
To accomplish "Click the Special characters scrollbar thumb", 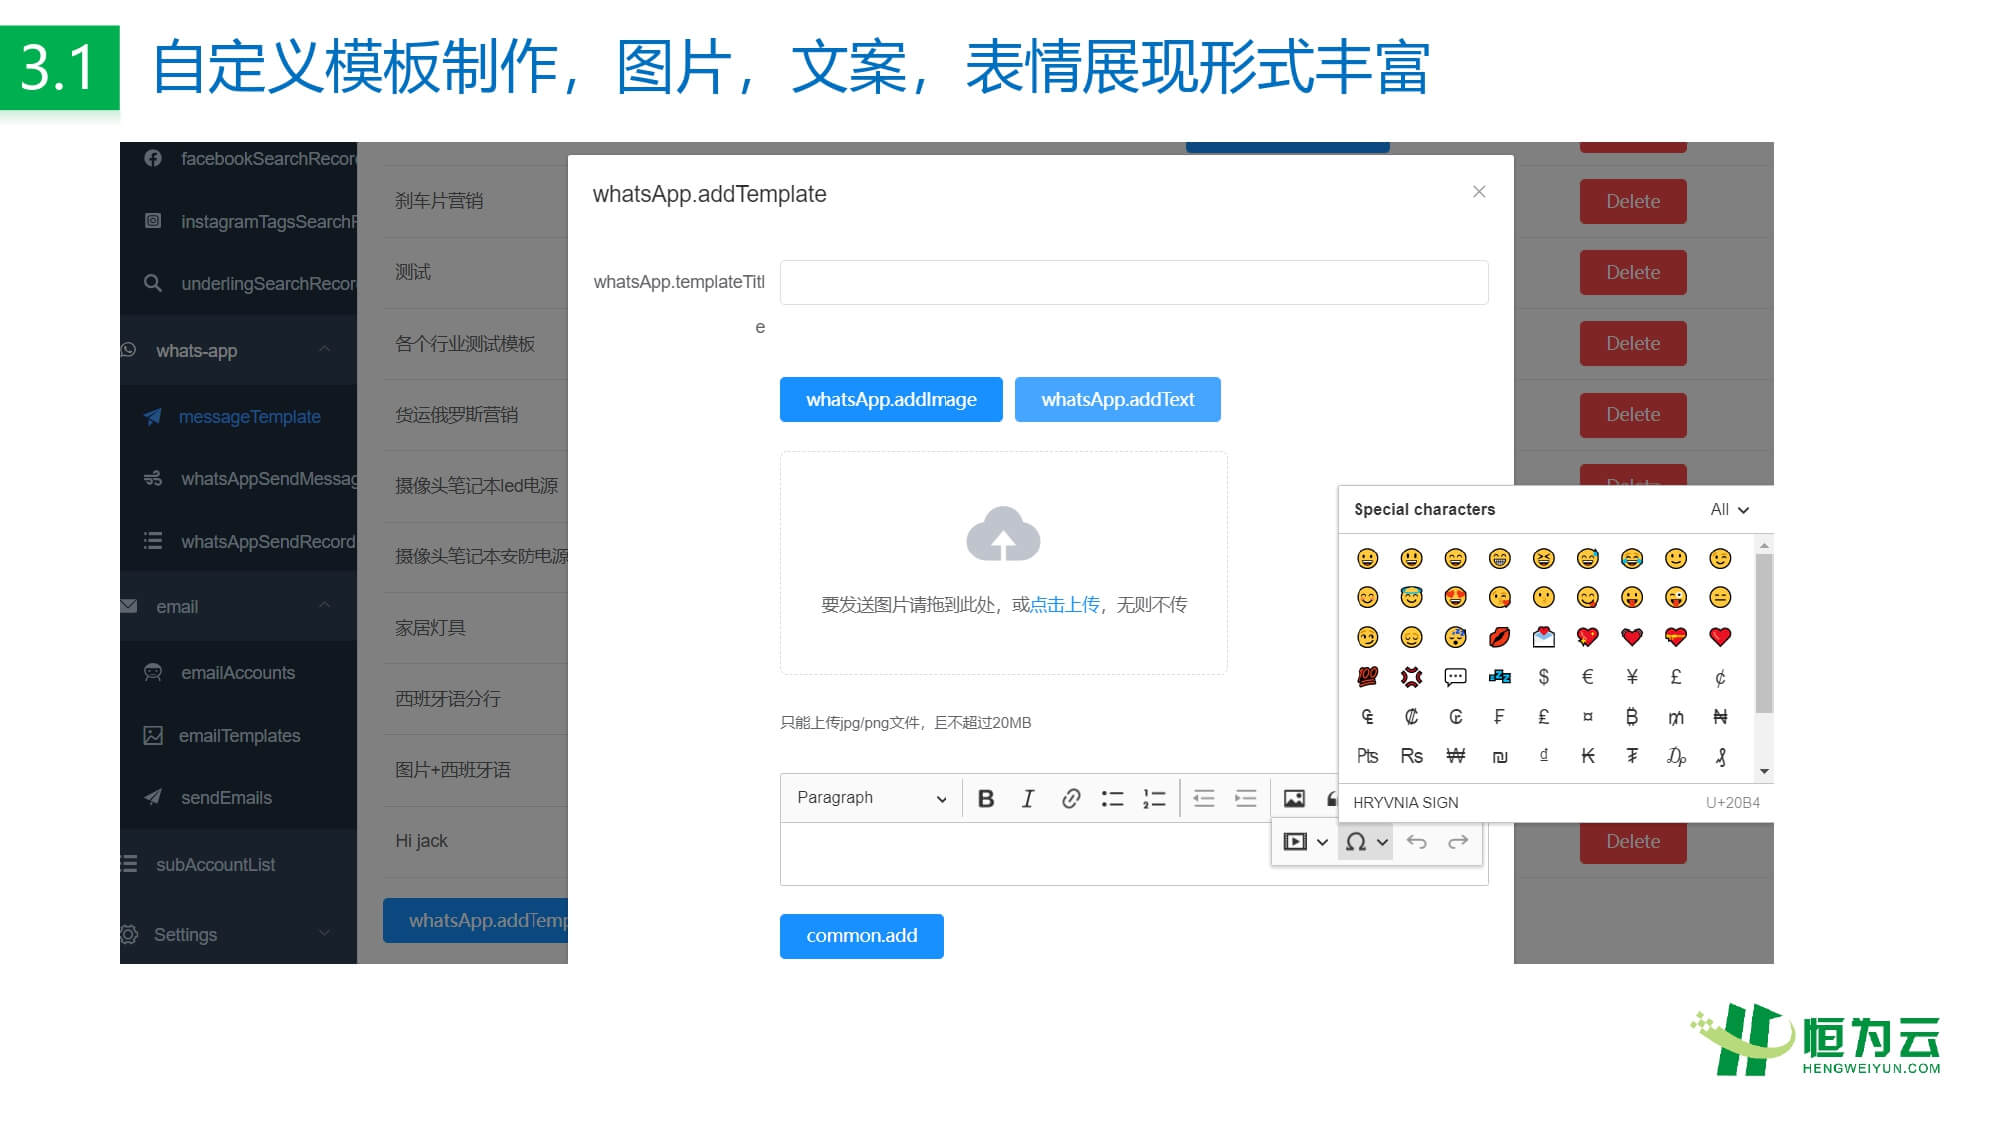I will (1764, 633).
